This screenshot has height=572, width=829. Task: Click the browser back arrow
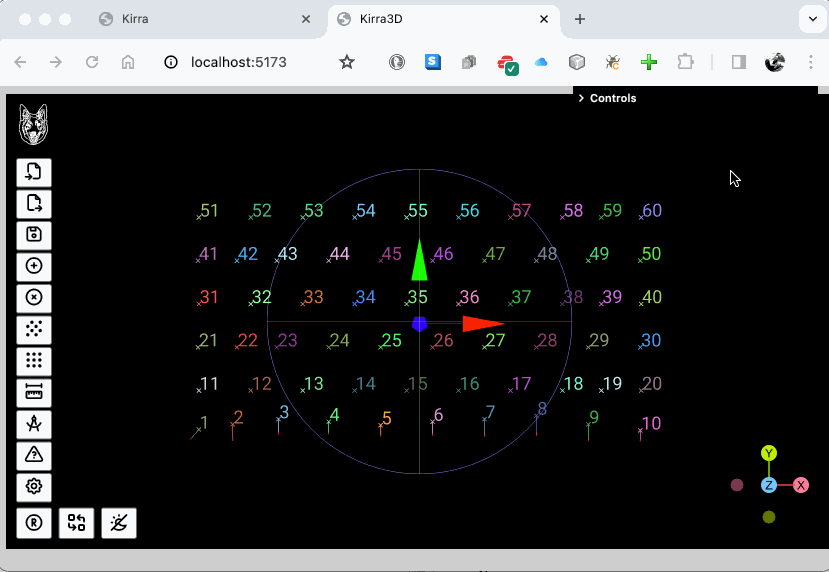[x=20, y=62]
